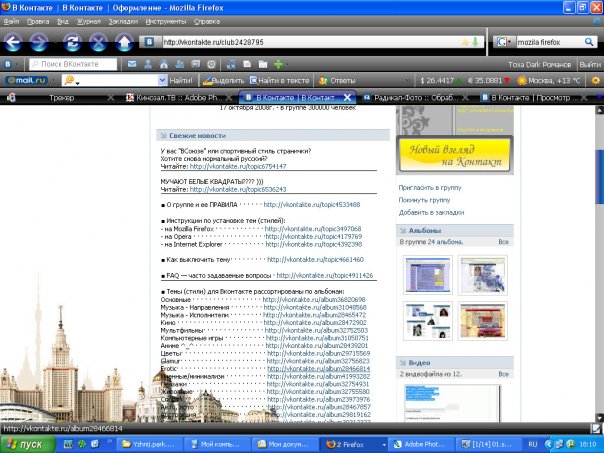The height and width of the screenshot is (453, 604).
Task: Click Выделить highlight button on Mail.ru toolbar
Action: (x=223, y=81)
